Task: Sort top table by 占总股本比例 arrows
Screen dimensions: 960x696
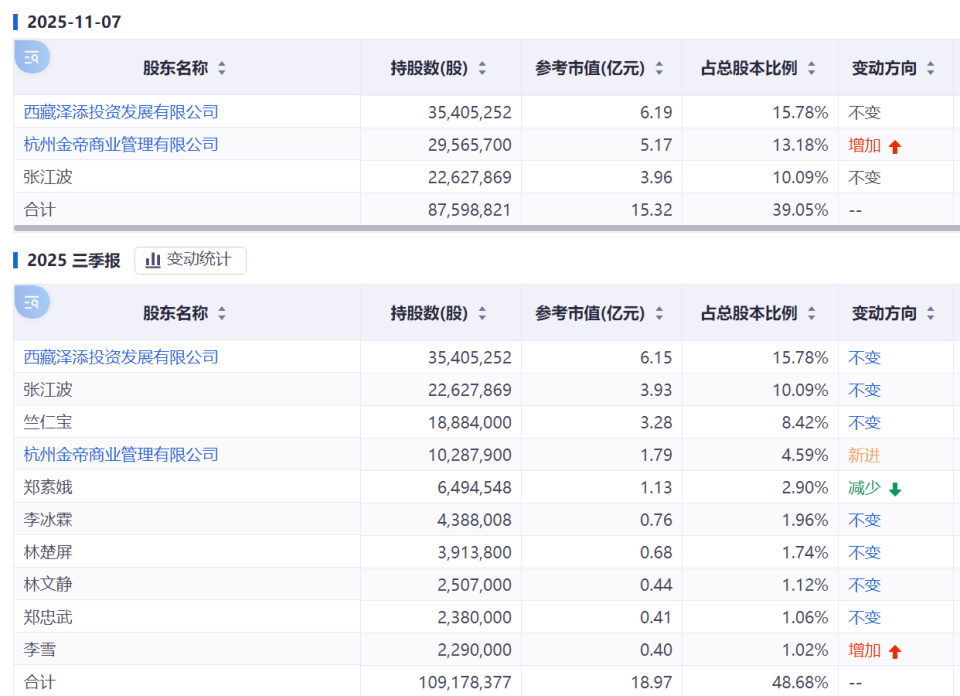Action: coord(811,68)
